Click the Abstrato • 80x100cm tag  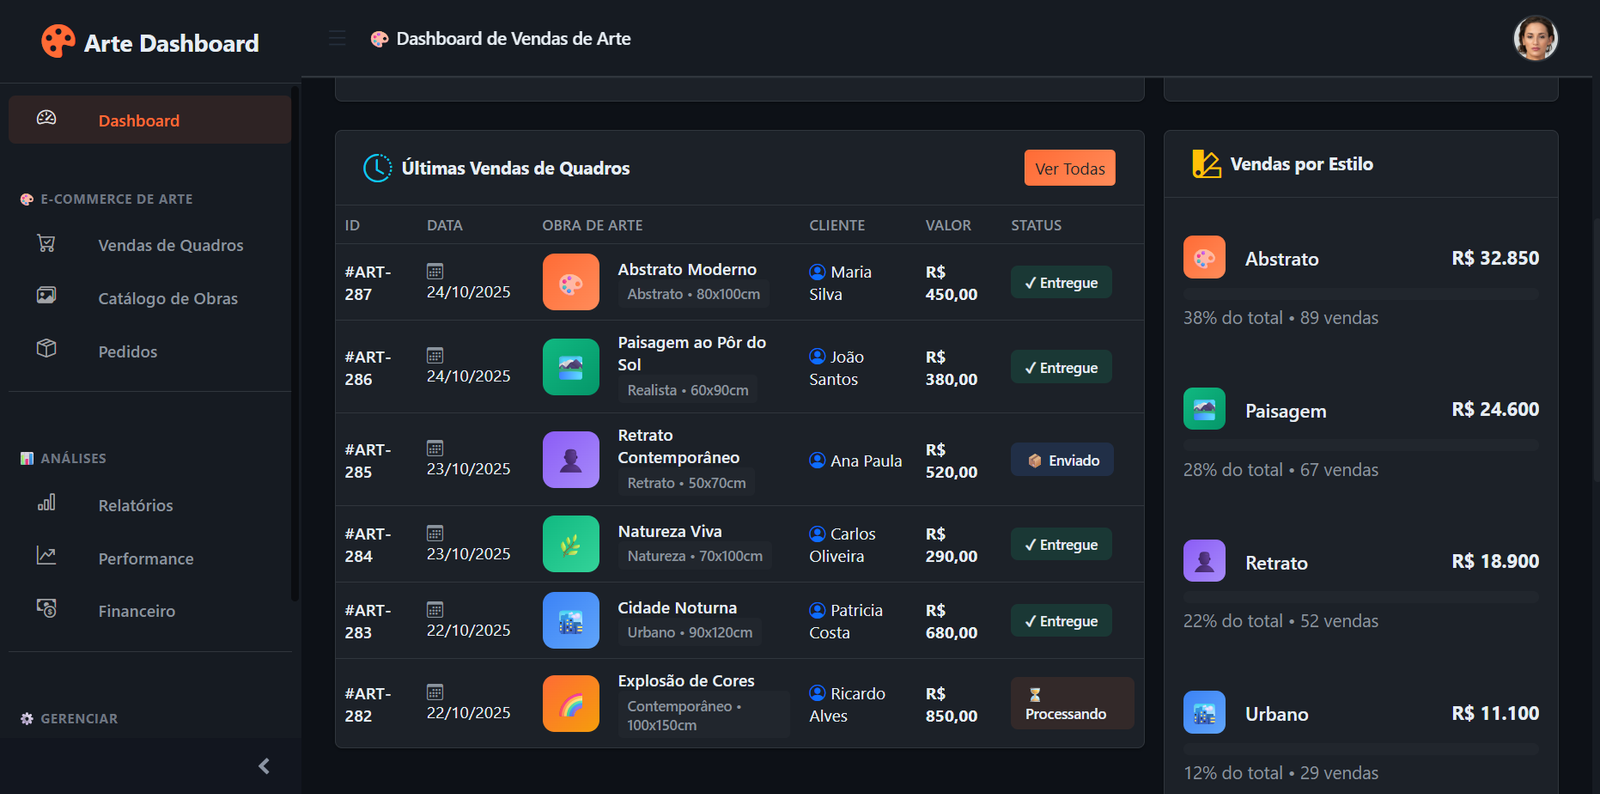694,294
